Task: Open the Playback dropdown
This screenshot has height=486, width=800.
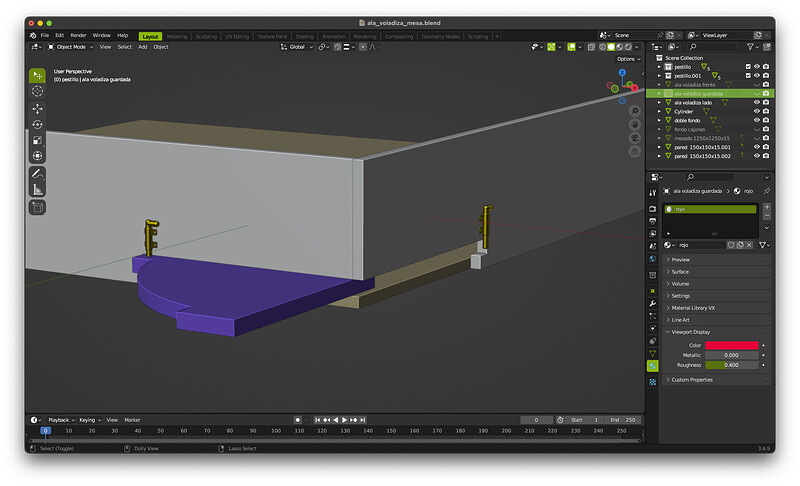Action: pyautogui.click(x=61, y=420)
